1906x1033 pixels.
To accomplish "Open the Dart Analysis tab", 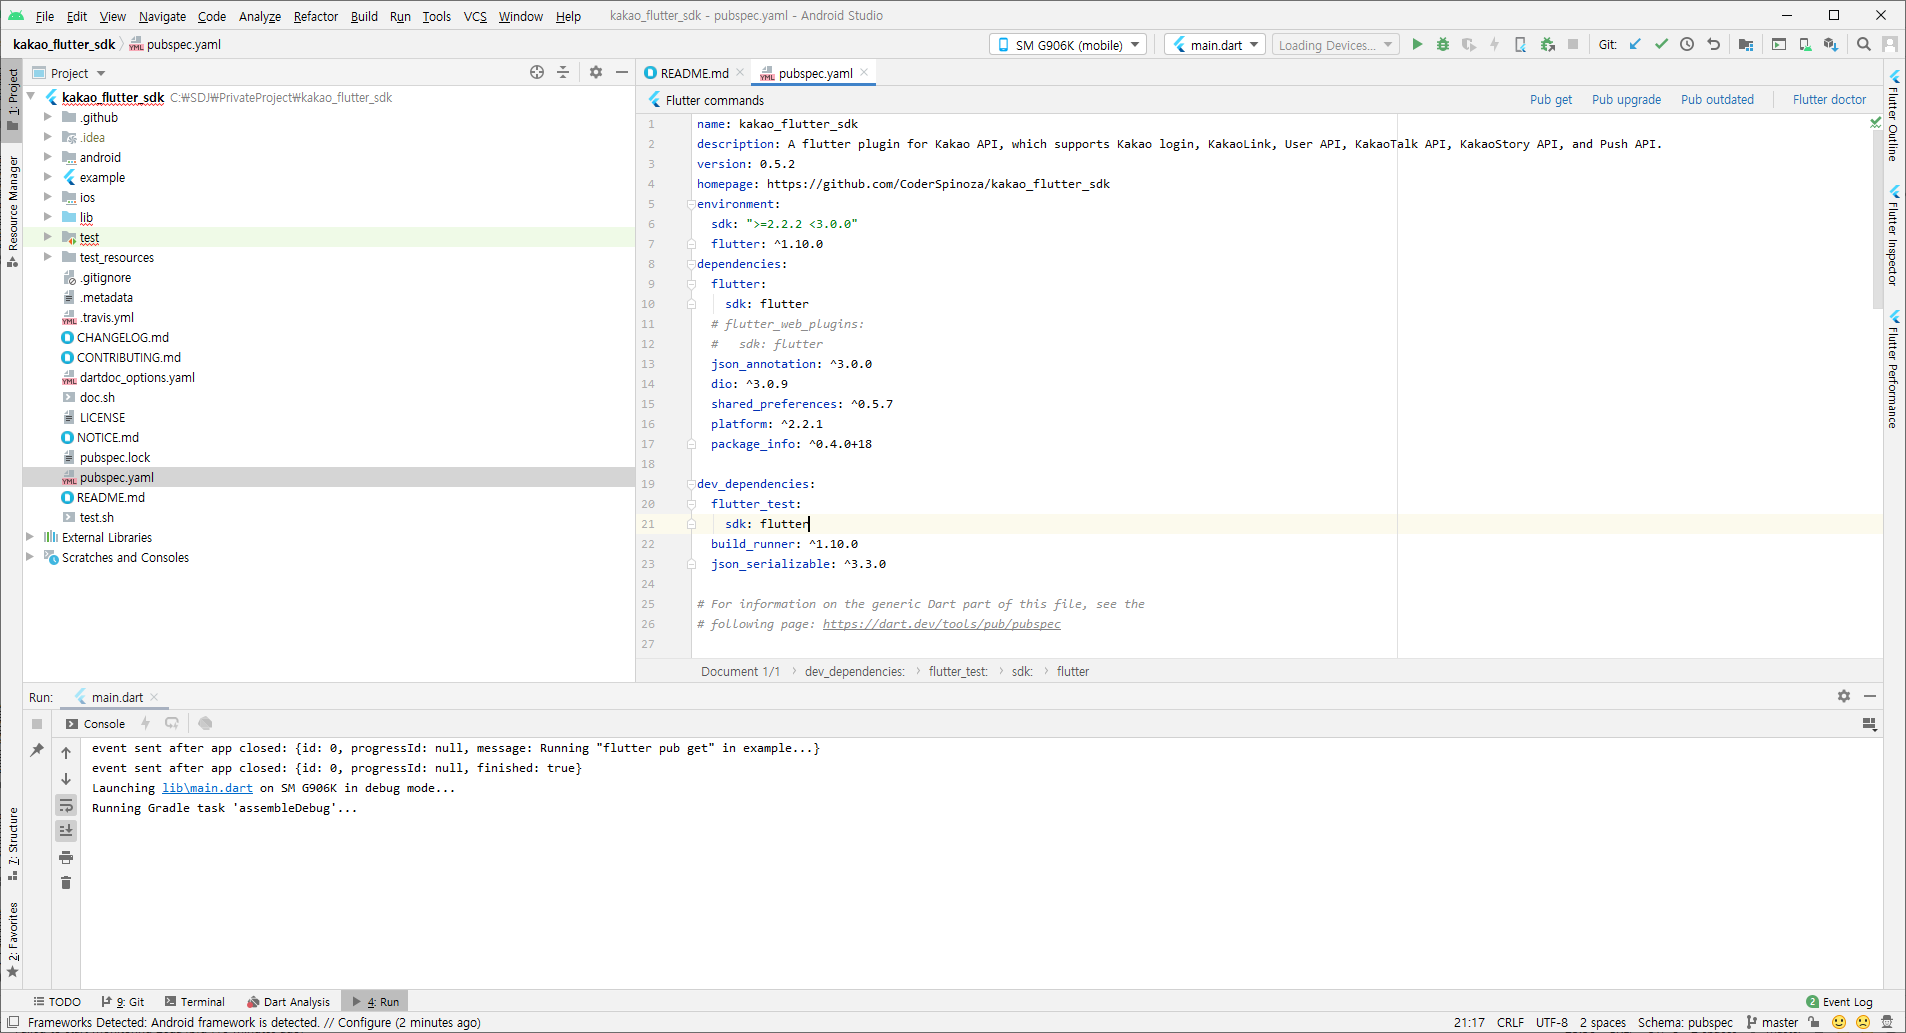I will [289, 1001].
